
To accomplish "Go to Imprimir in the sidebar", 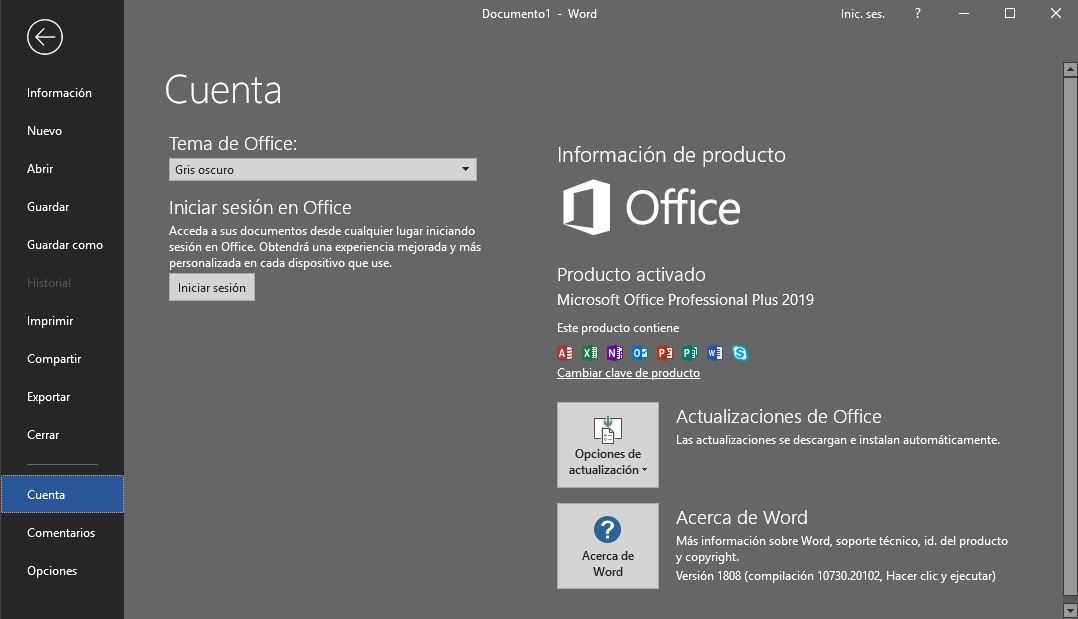I will click(x=50, y=321).
